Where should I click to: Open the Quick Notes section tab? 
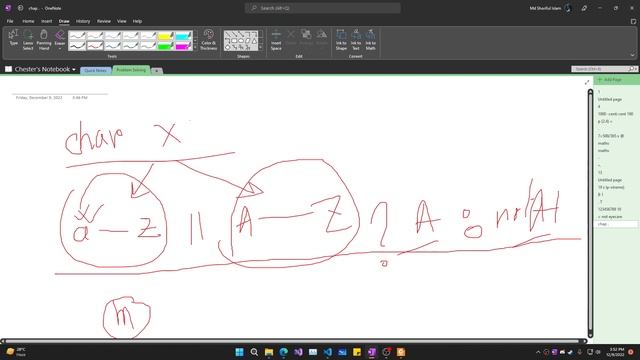pos(96,70)
